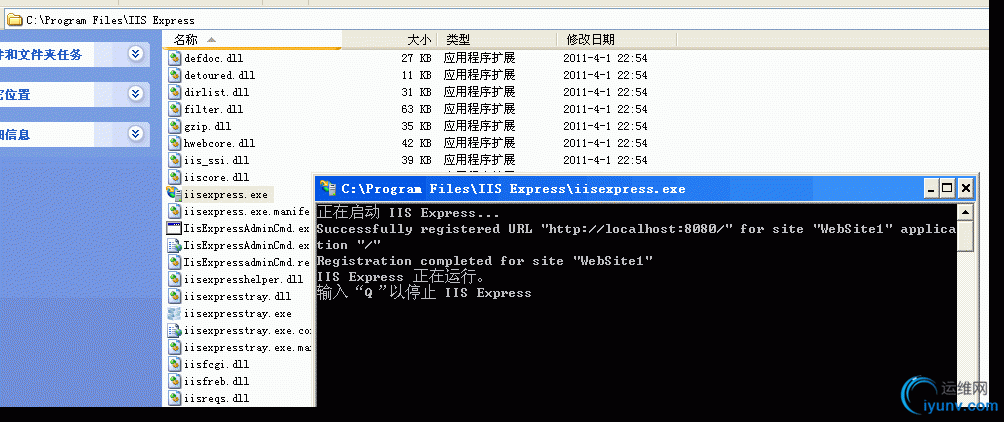The image size is (1004, 422).
Task: Select file name dirlist.dll
Action: (216, 92)
